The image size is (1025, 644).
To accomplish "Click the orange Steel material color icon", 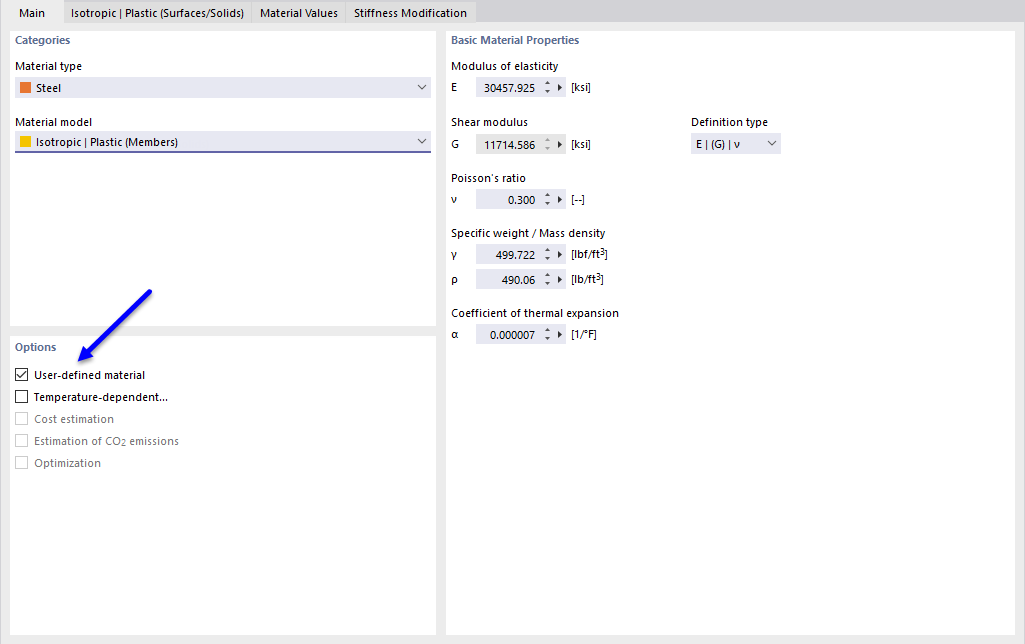I will point(27,87).
